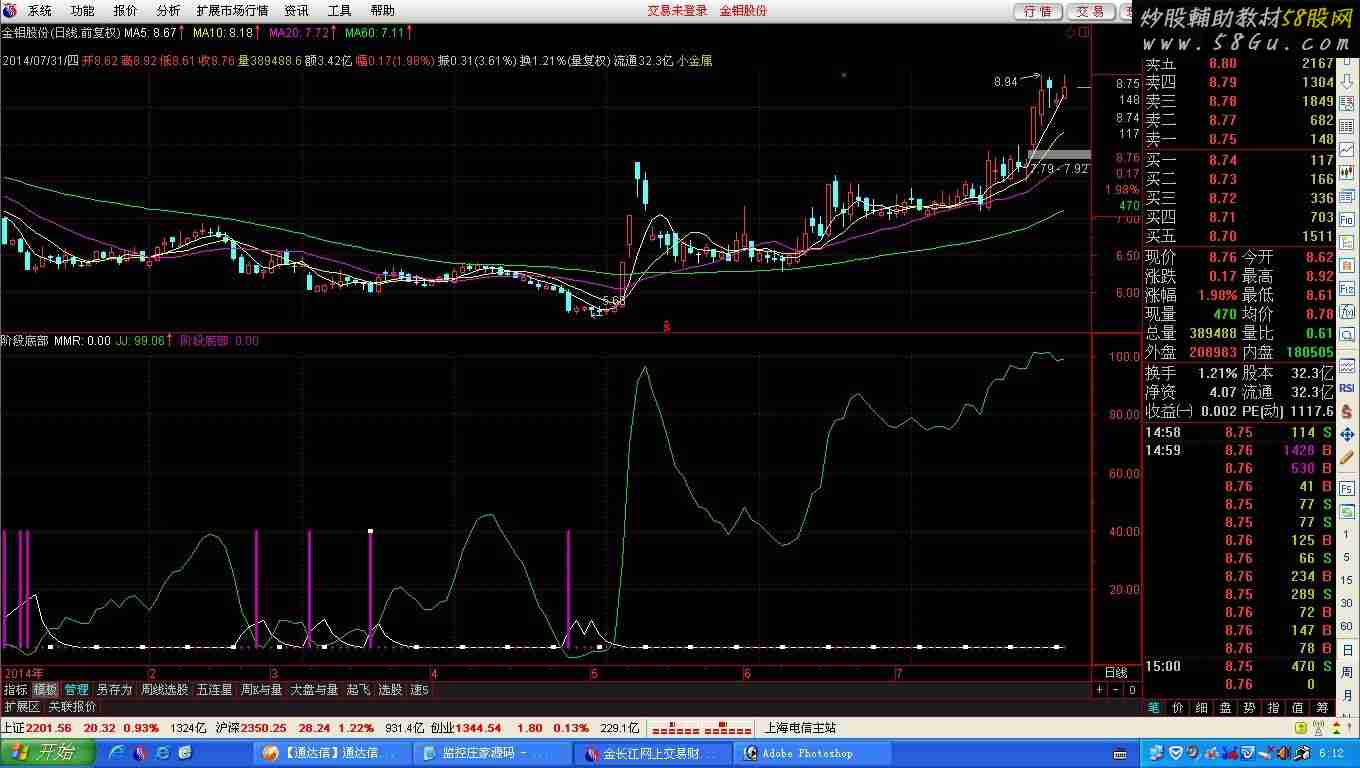Click the RSI indicator icon in sidebar
Viewport: 1360px width, 768px height.
pyautogui.click(x=1347, y=388)
